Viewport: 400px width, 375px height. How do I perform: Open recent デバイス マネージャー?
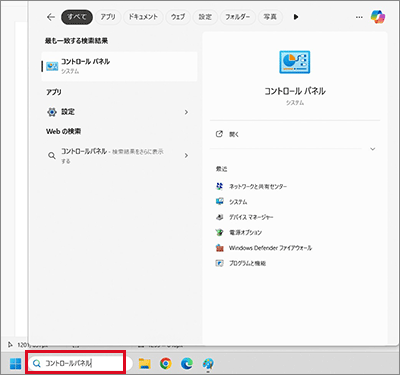click(251, 217)
